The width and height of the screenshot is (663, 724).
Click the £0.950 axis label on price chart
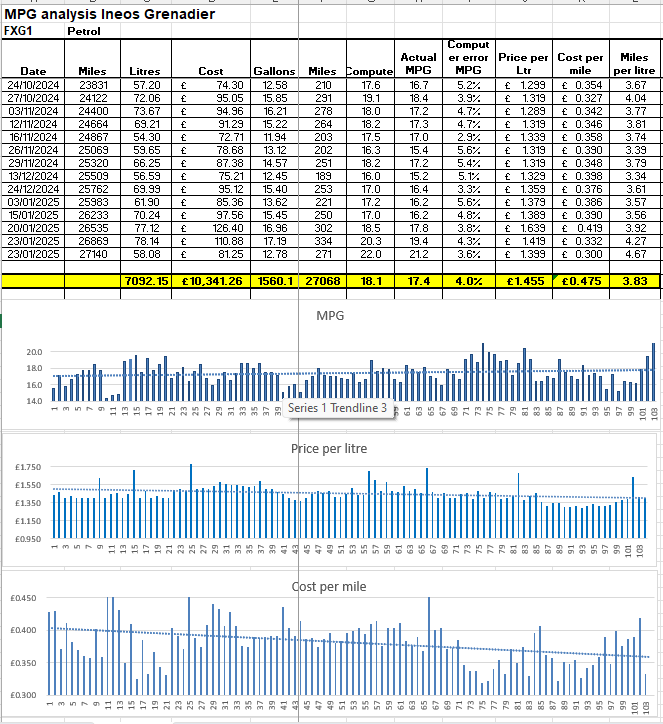(x=28, y=539)
